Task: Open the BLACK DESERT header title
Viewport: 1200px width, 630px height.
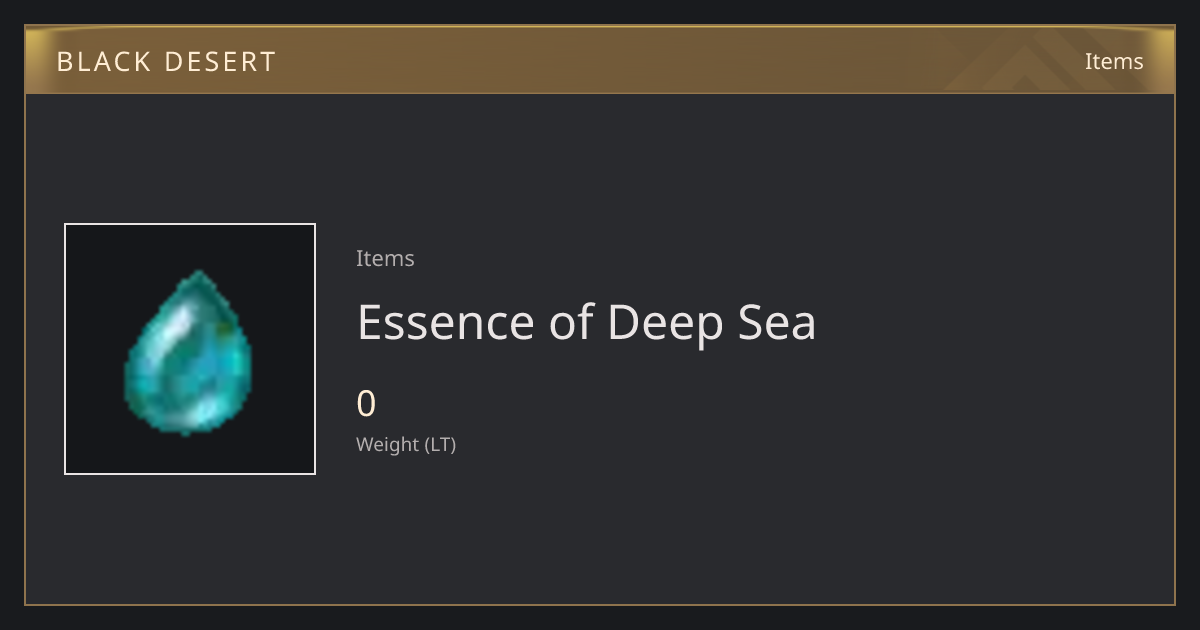Action: tap(166, 61)
